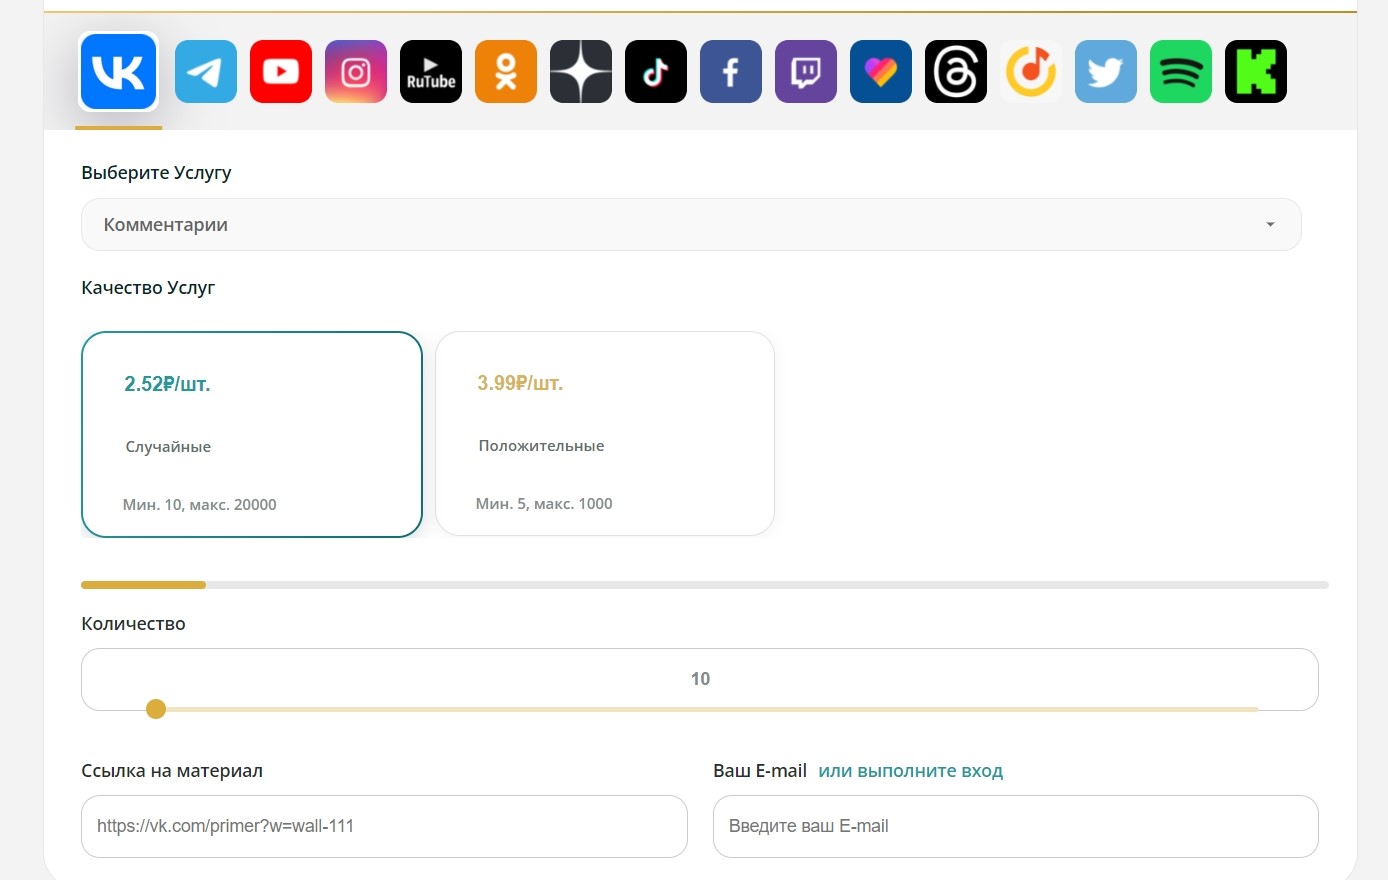
Task: Choose the Dzen four-point star icon
Action: click(581, 71)
